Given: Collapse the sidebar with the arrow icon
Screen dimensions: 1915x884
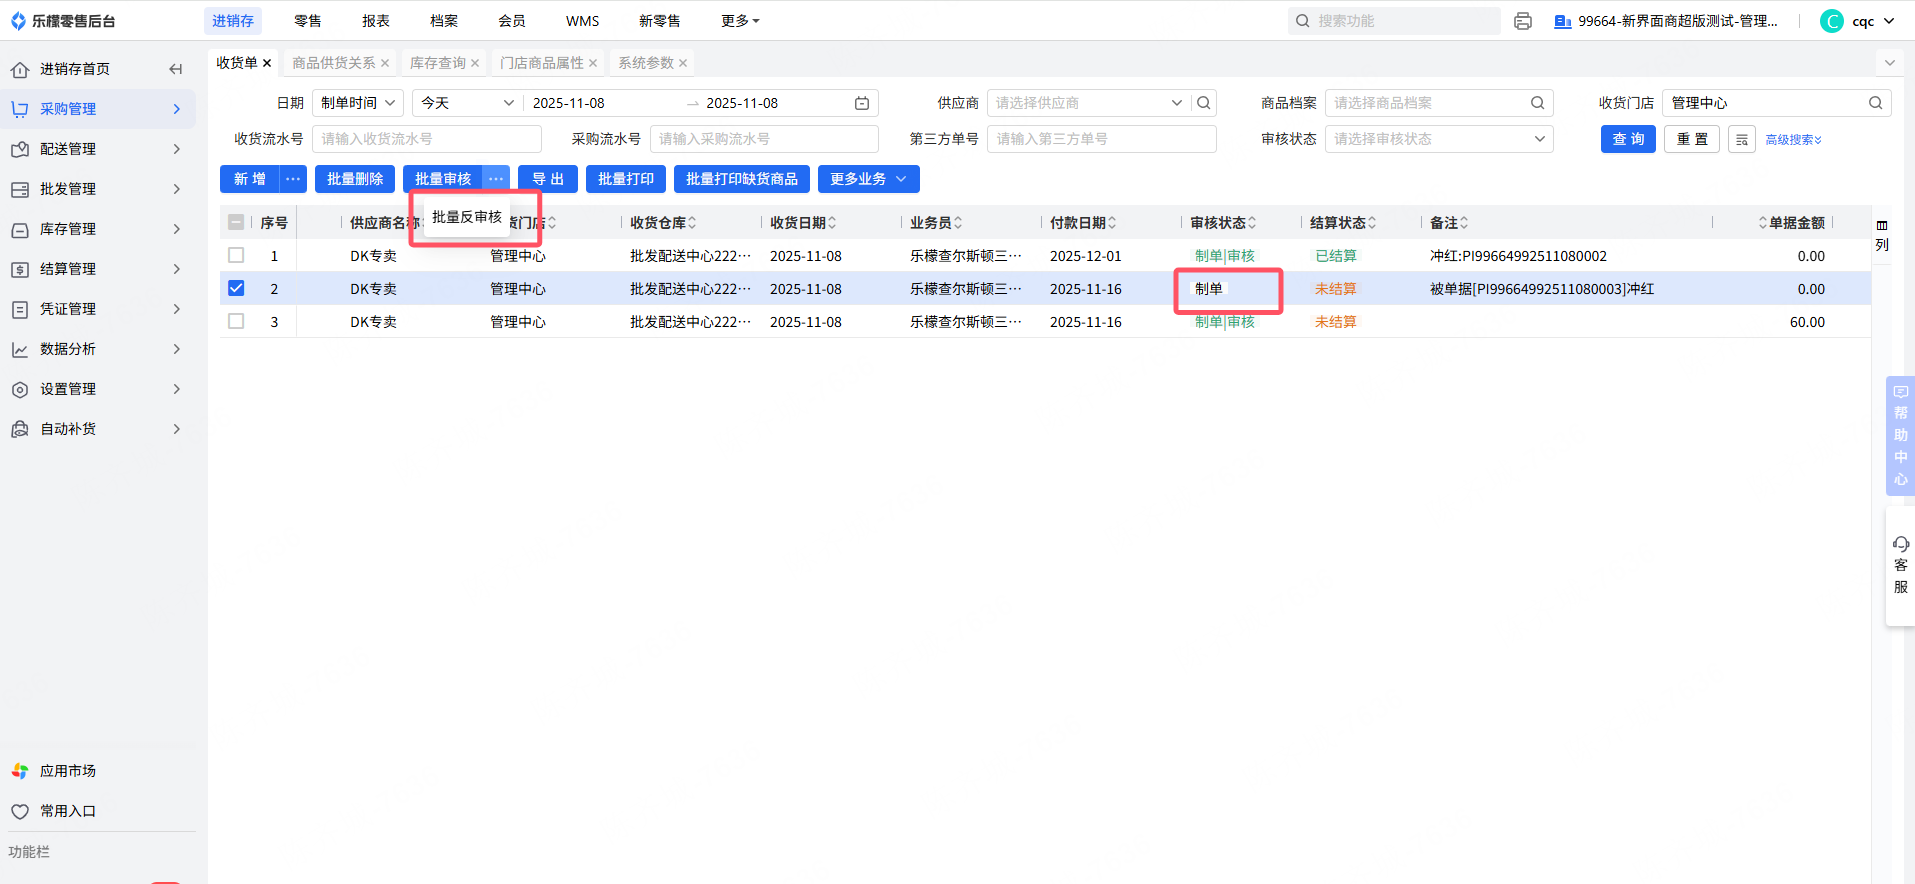Looking at the screenshot, I should (176, 69).
